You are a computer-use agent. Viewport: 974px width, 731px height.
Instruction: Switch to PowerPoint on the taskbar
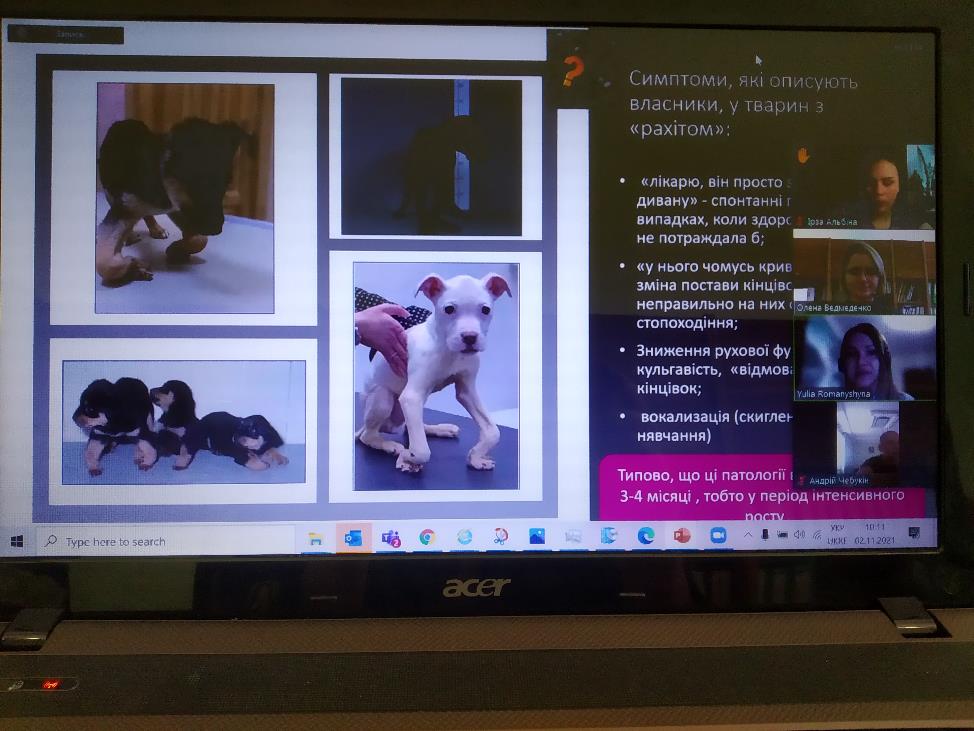(x=682, y=535)
